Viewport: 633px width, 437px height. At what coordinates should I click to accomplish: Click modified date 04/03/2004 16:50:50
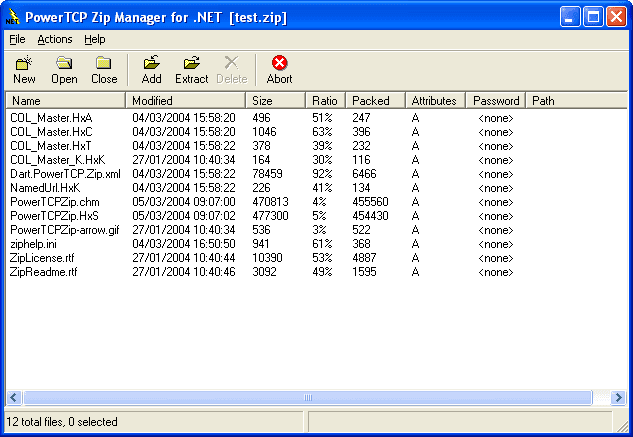[x=184, y=244]
